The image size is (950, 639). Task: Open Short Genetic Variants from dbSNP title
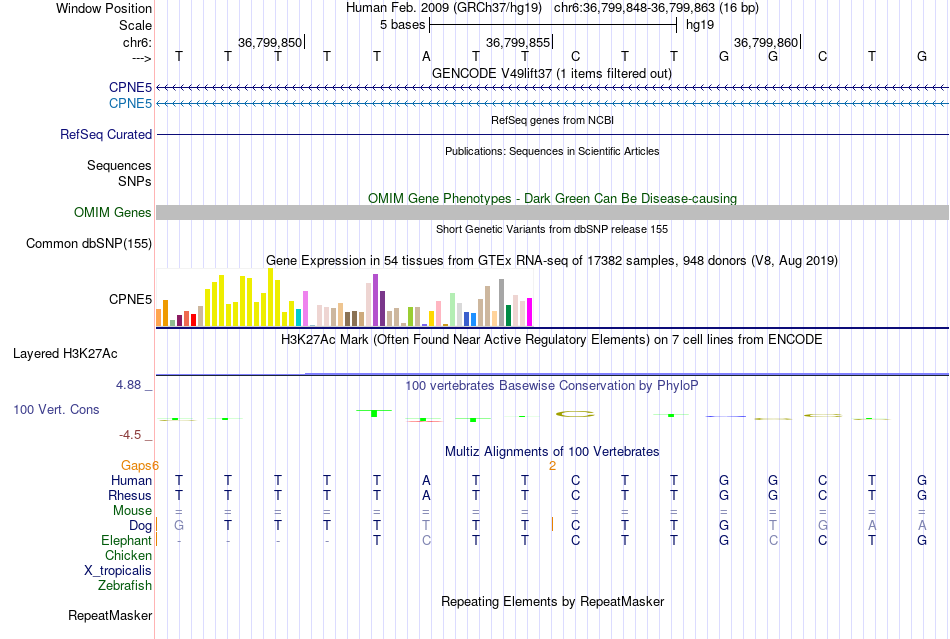(552, 230)
